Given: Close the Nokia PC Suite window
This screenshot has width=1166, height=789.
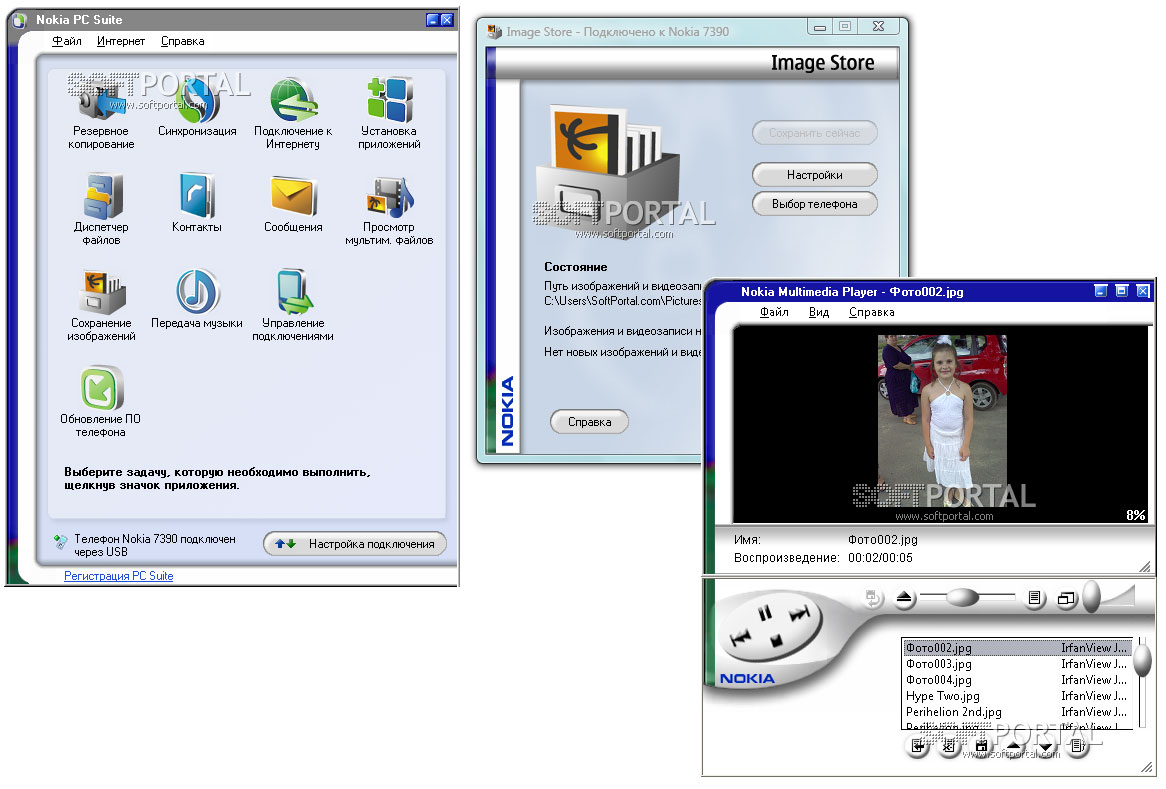Looking at the screenshot, I should (447, 20).
